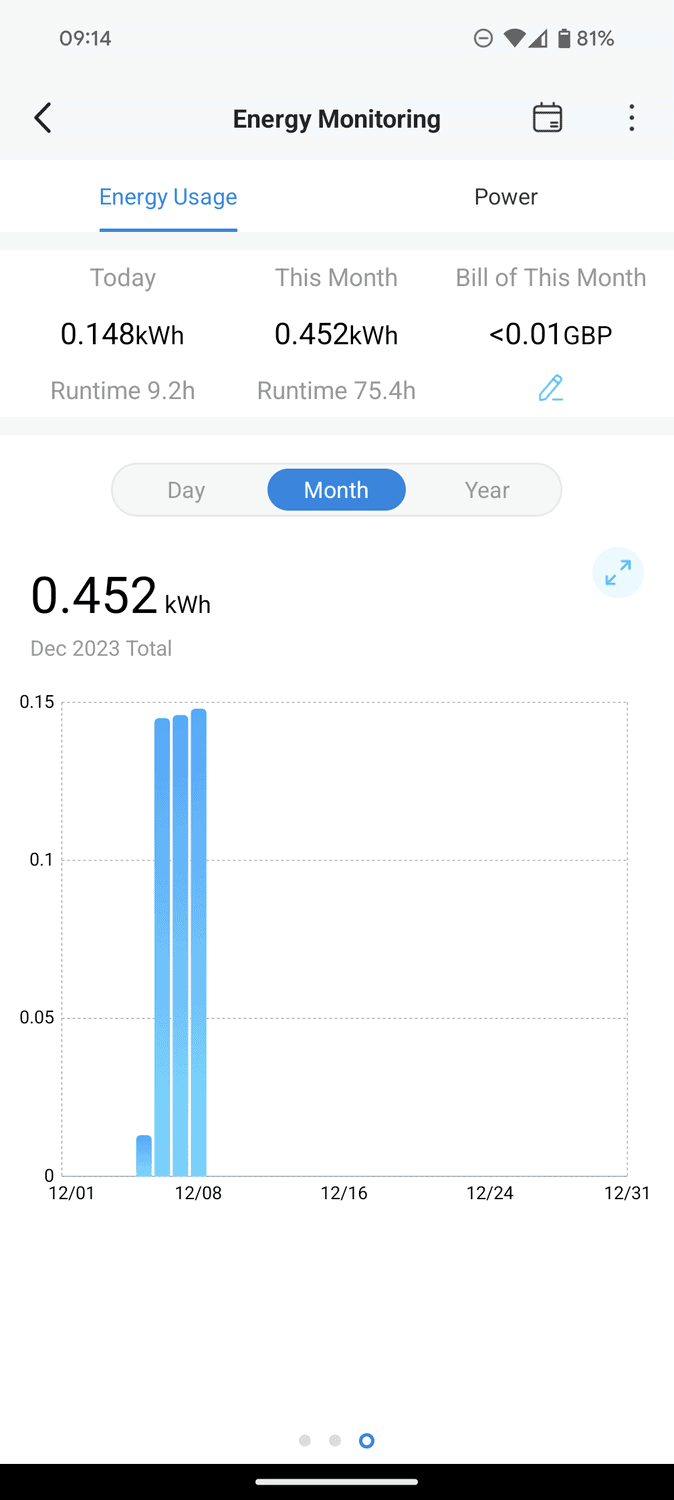Tap the Bill of This Month value

click(550, 334)
